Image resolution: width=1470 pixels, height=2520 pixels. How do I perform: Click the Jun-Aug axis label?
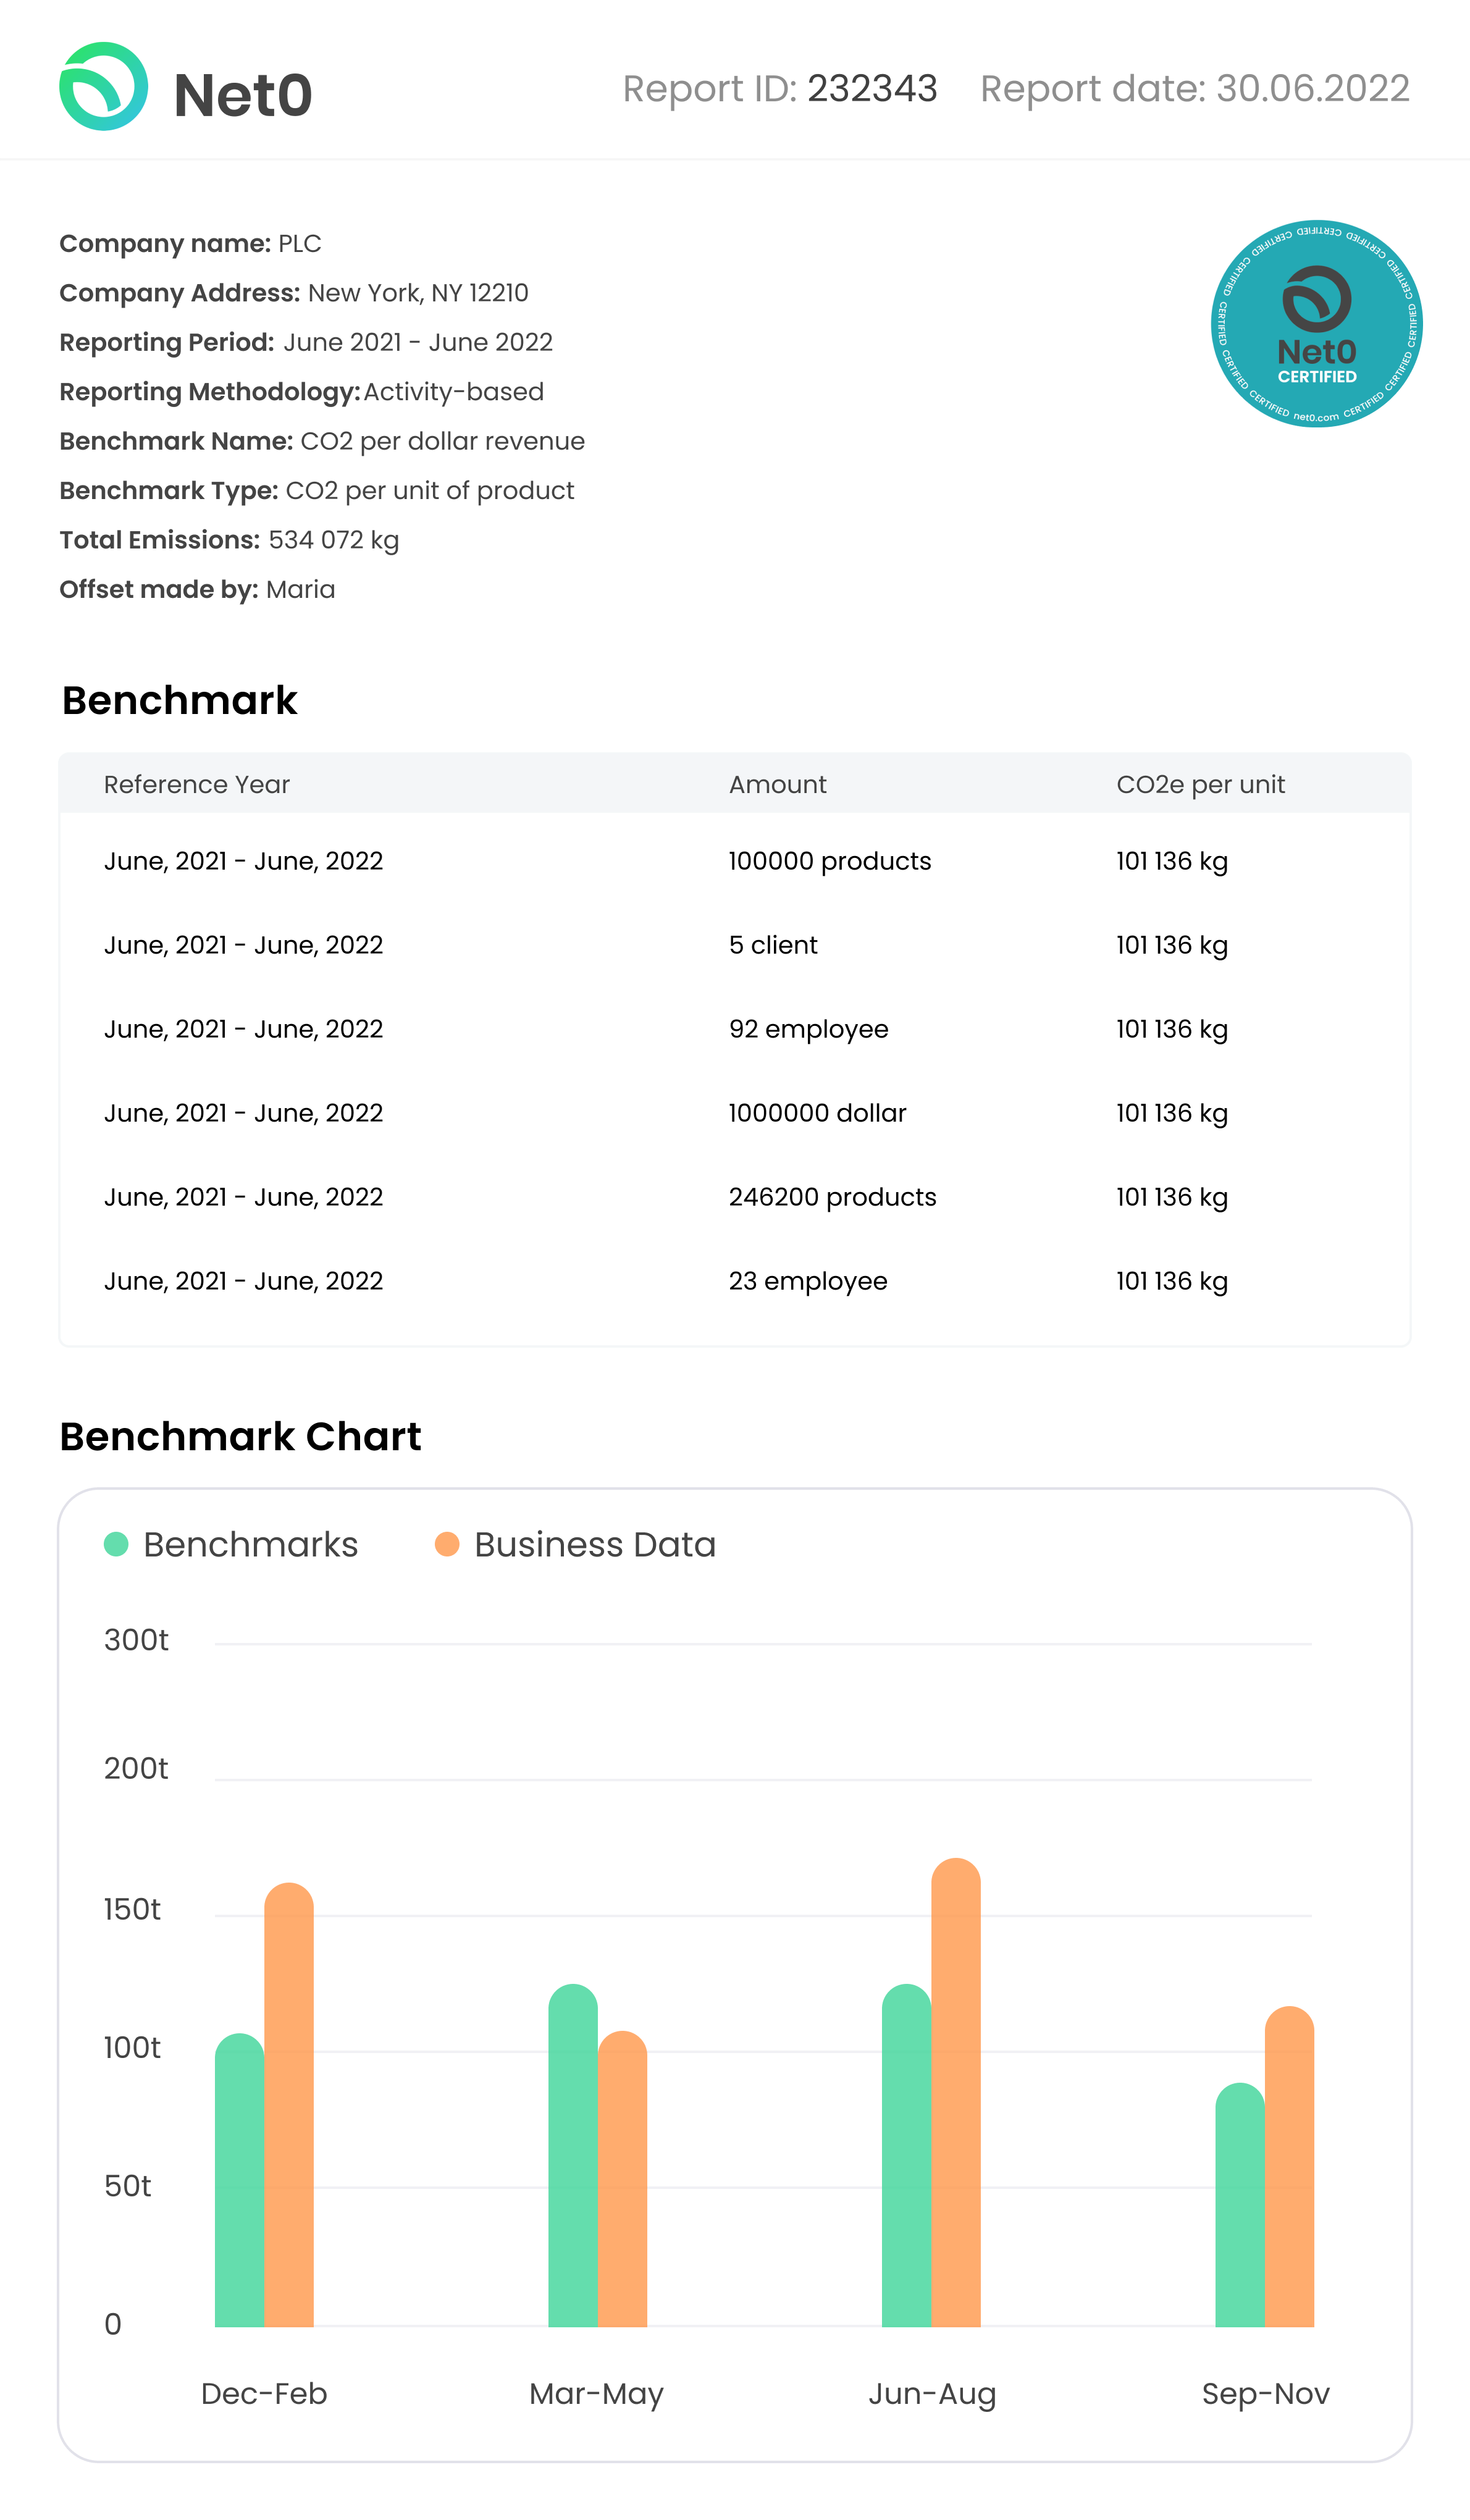pos(932,2395)
